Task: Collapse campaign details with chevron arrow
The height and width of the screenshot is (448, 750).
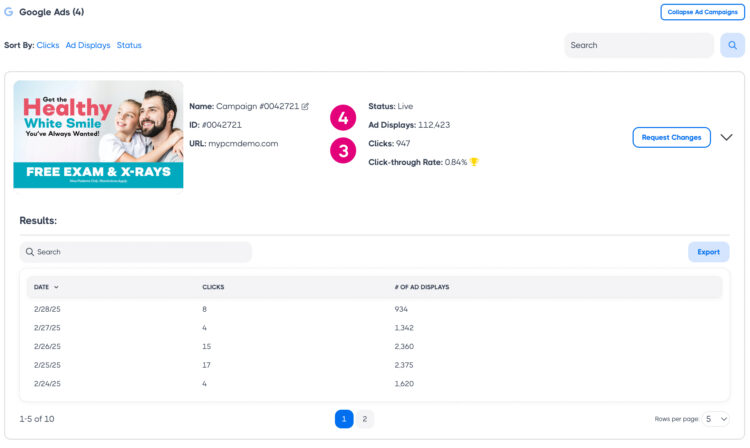Action: click(x=727, y=138)
